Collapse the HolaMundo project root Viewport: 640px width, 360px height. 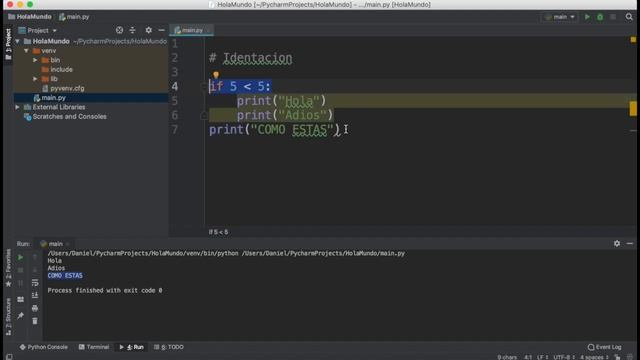[x=18, y=41]
